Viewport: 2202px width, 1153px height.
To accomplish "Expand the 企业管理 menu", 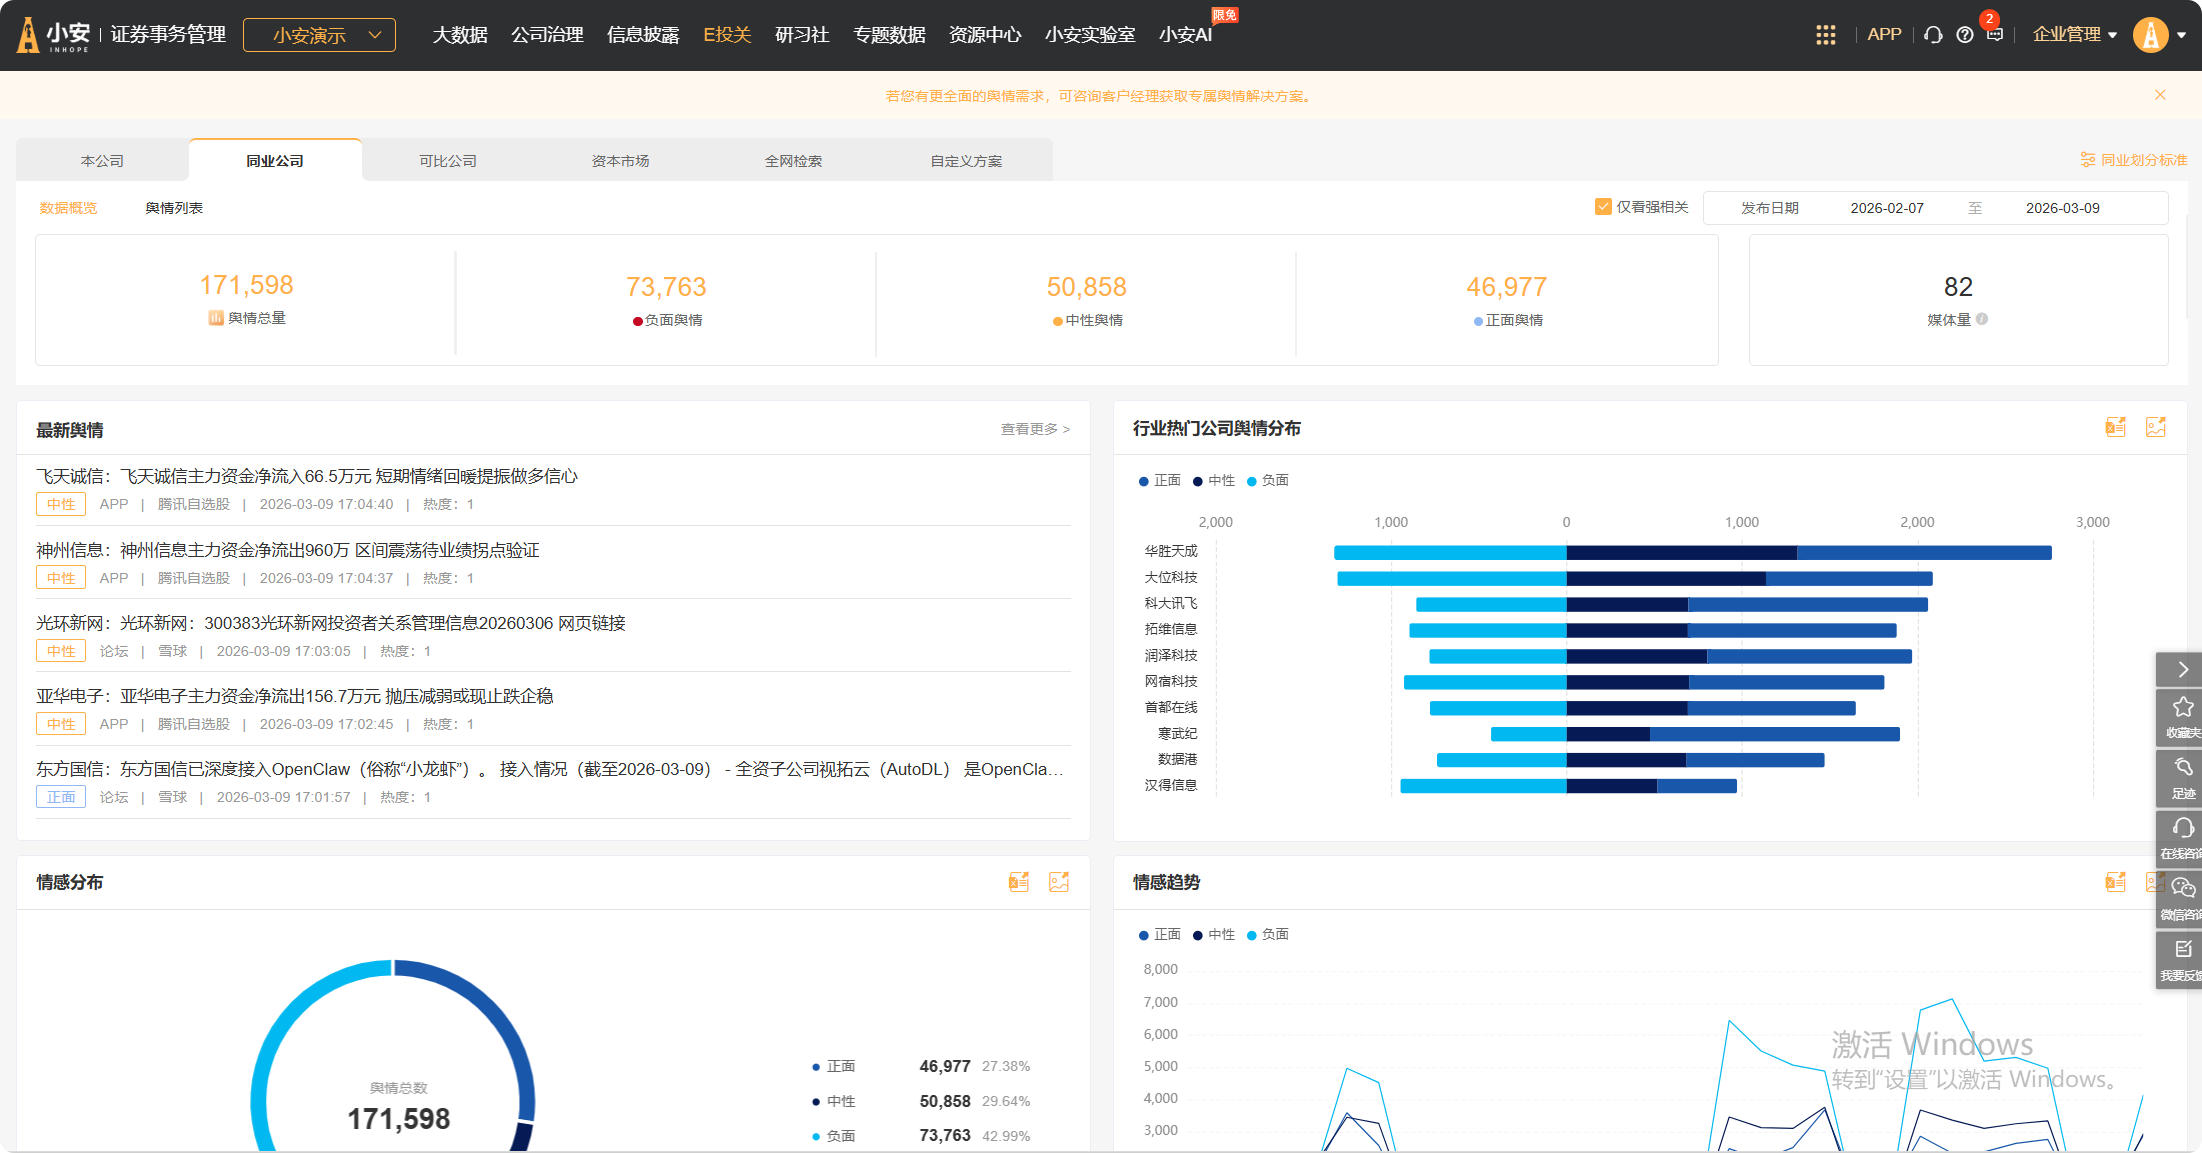I will pyautogui.click(x=2074, y=35).
